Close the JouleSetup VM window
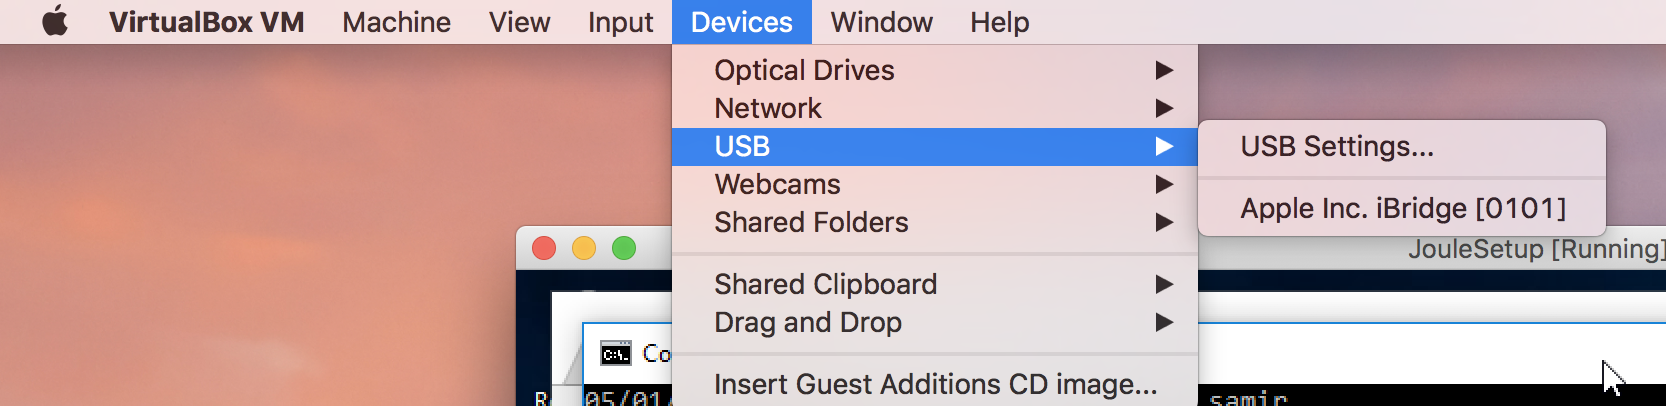 544,248
